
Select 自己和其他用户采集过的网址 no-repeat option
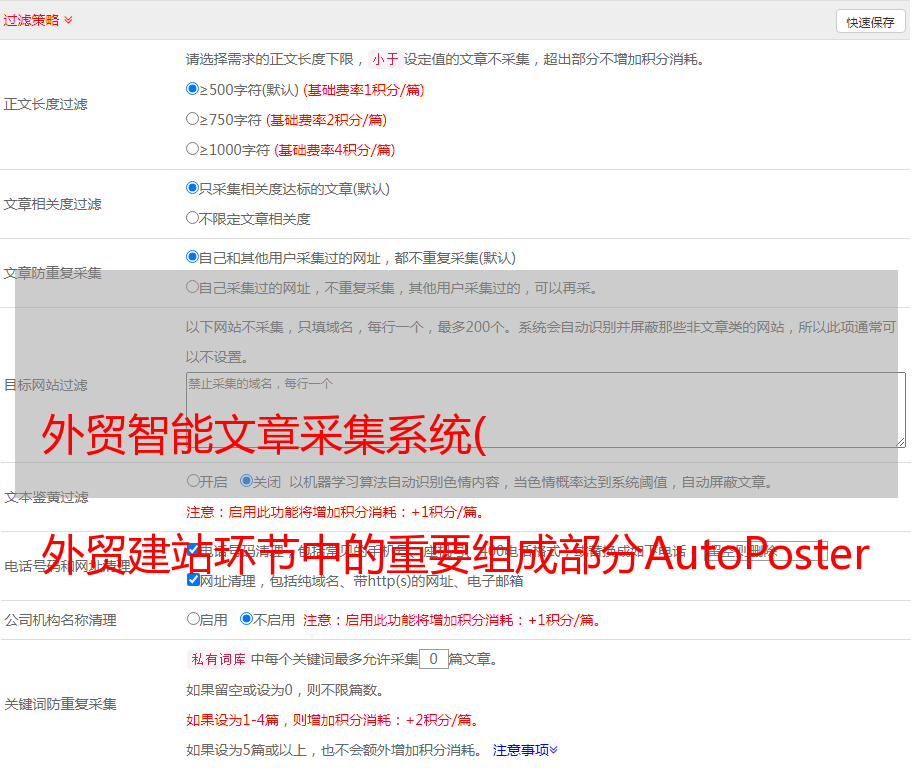coord(192,257)
